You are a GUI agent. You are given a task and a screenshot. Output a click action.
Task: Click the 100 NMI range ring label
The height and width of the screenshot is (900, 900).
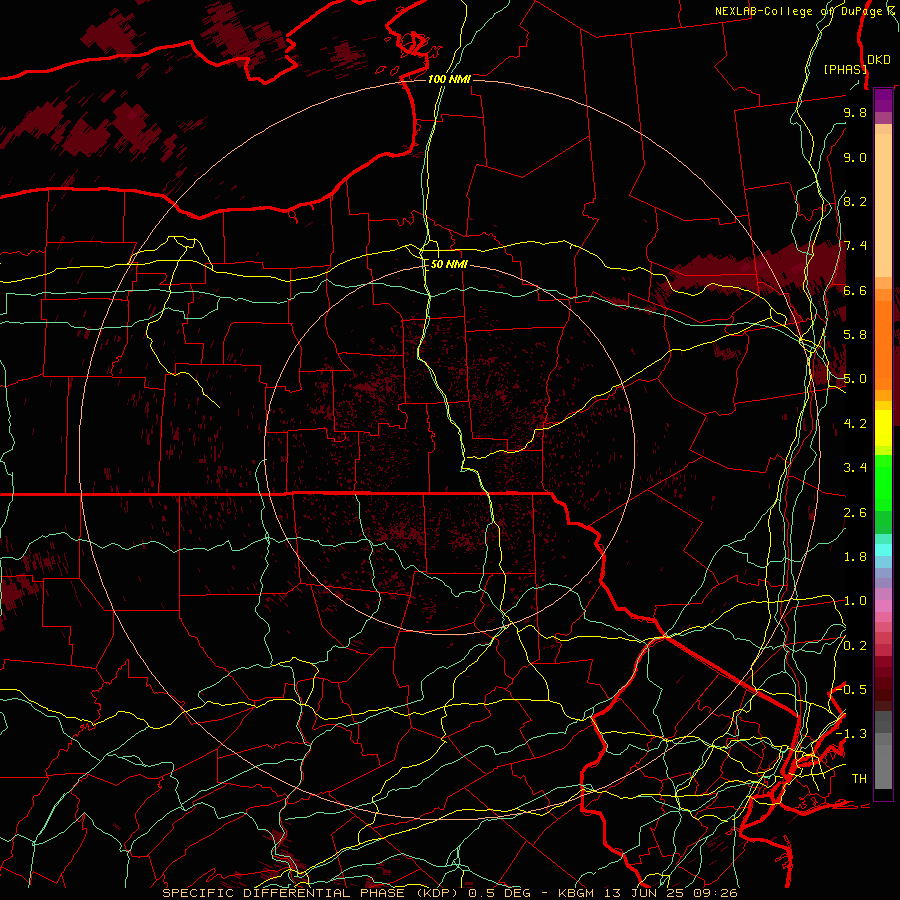449,79
